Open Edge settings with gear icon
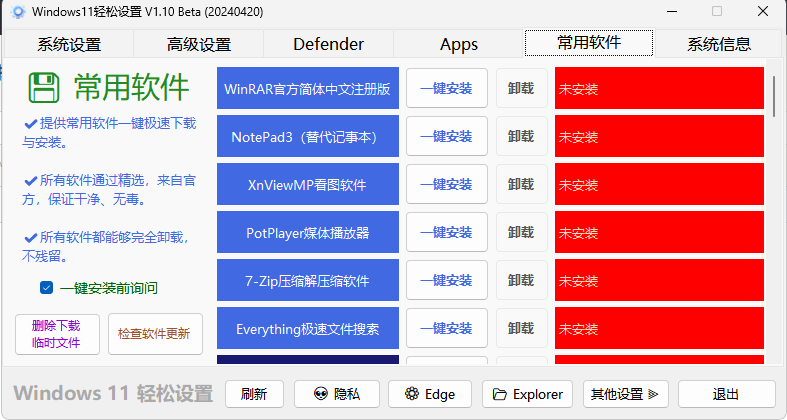787x420 pixels. pos(429,394)
